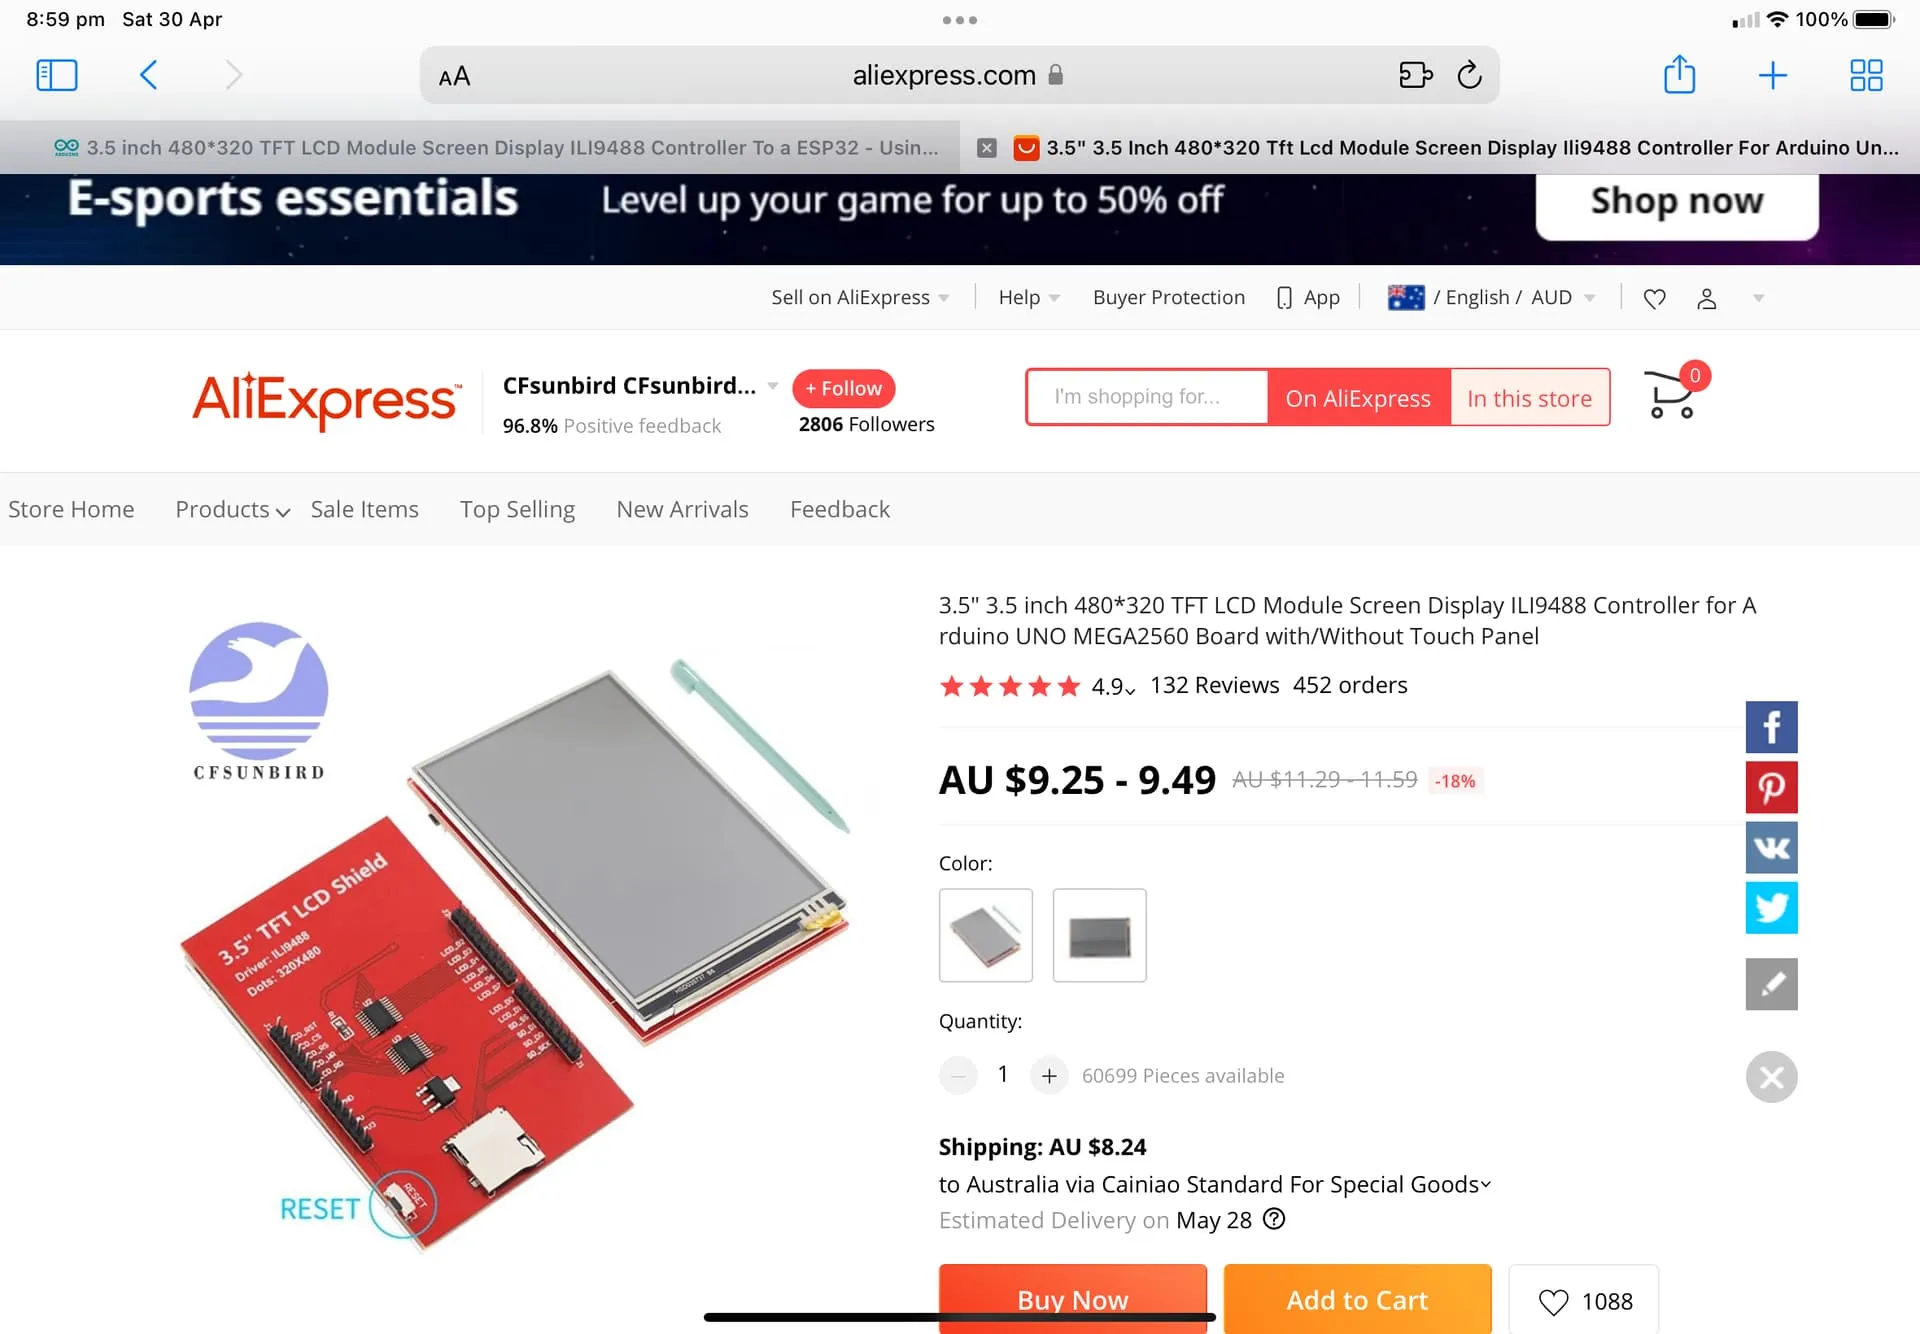Follow the CFsunbird store

click(x=843, y=388)
